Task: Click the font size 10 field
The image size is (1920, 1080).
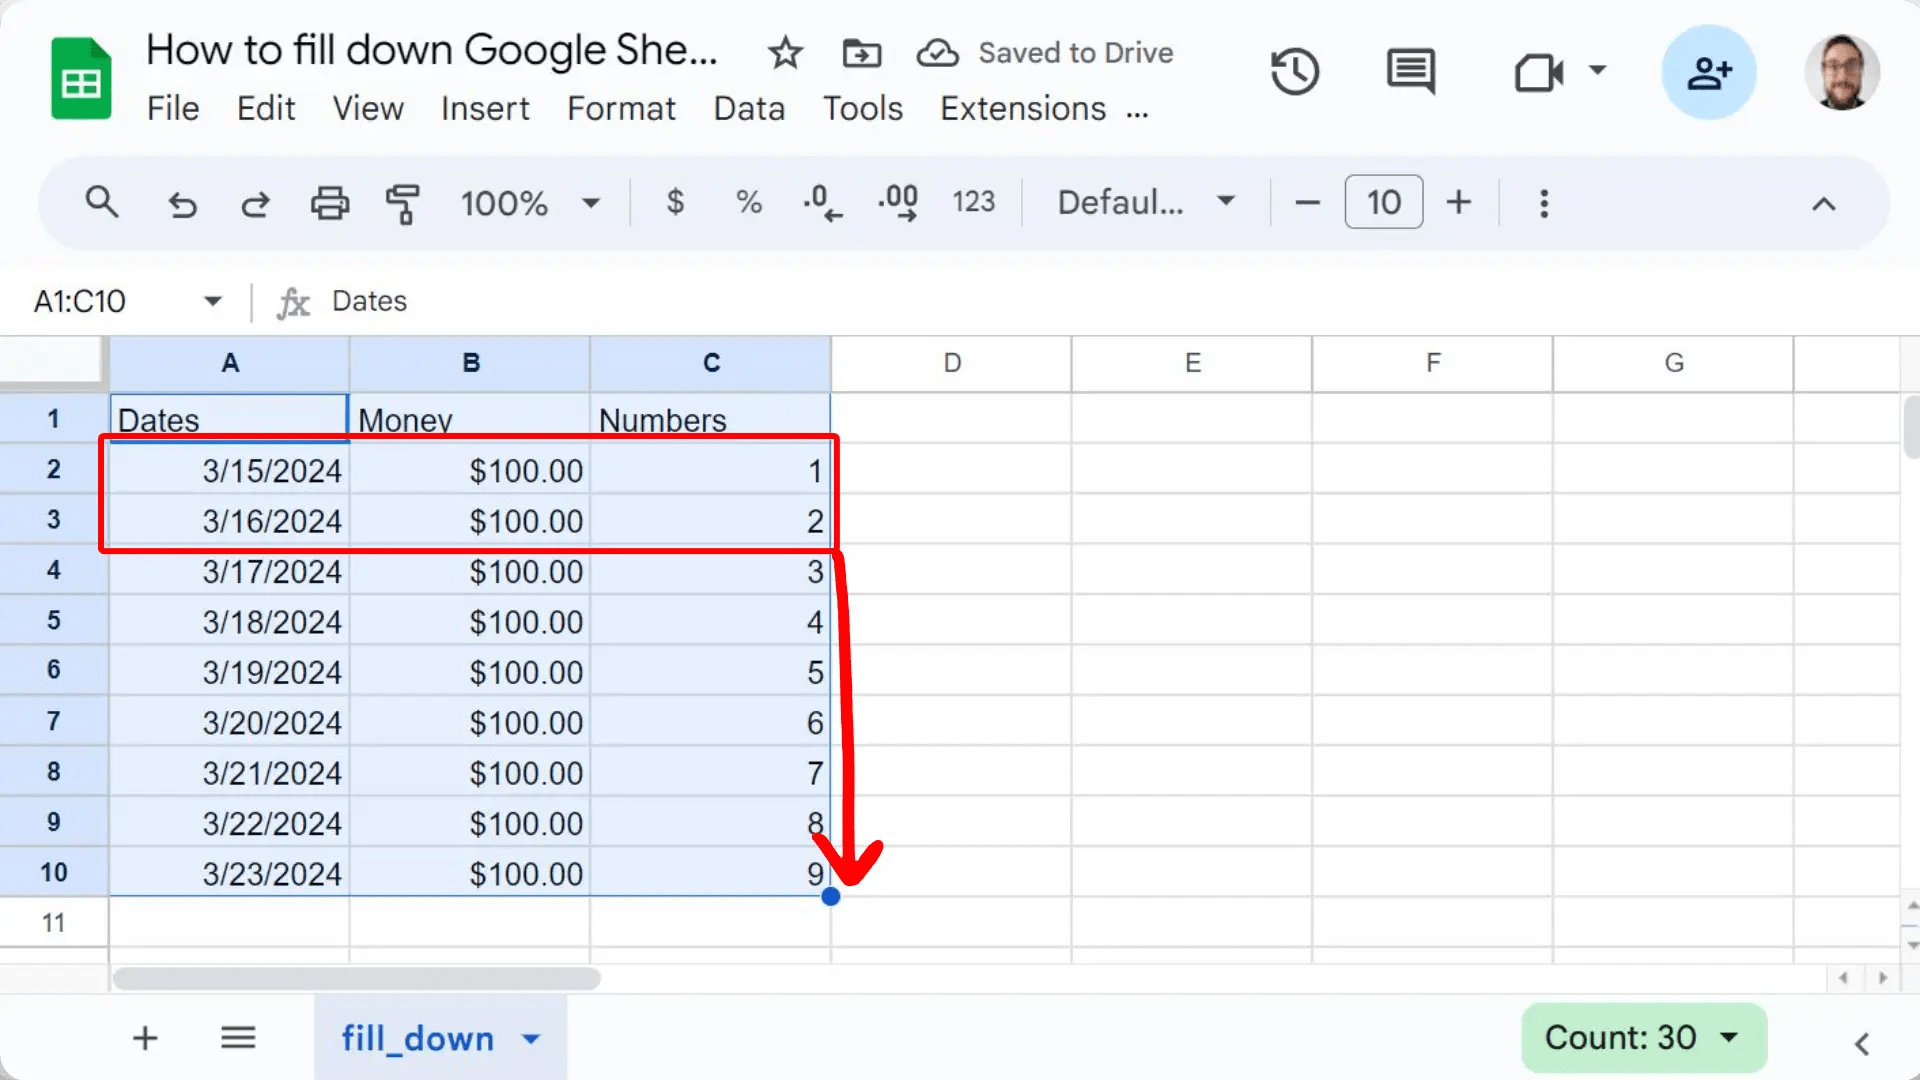Action: 1383,203
